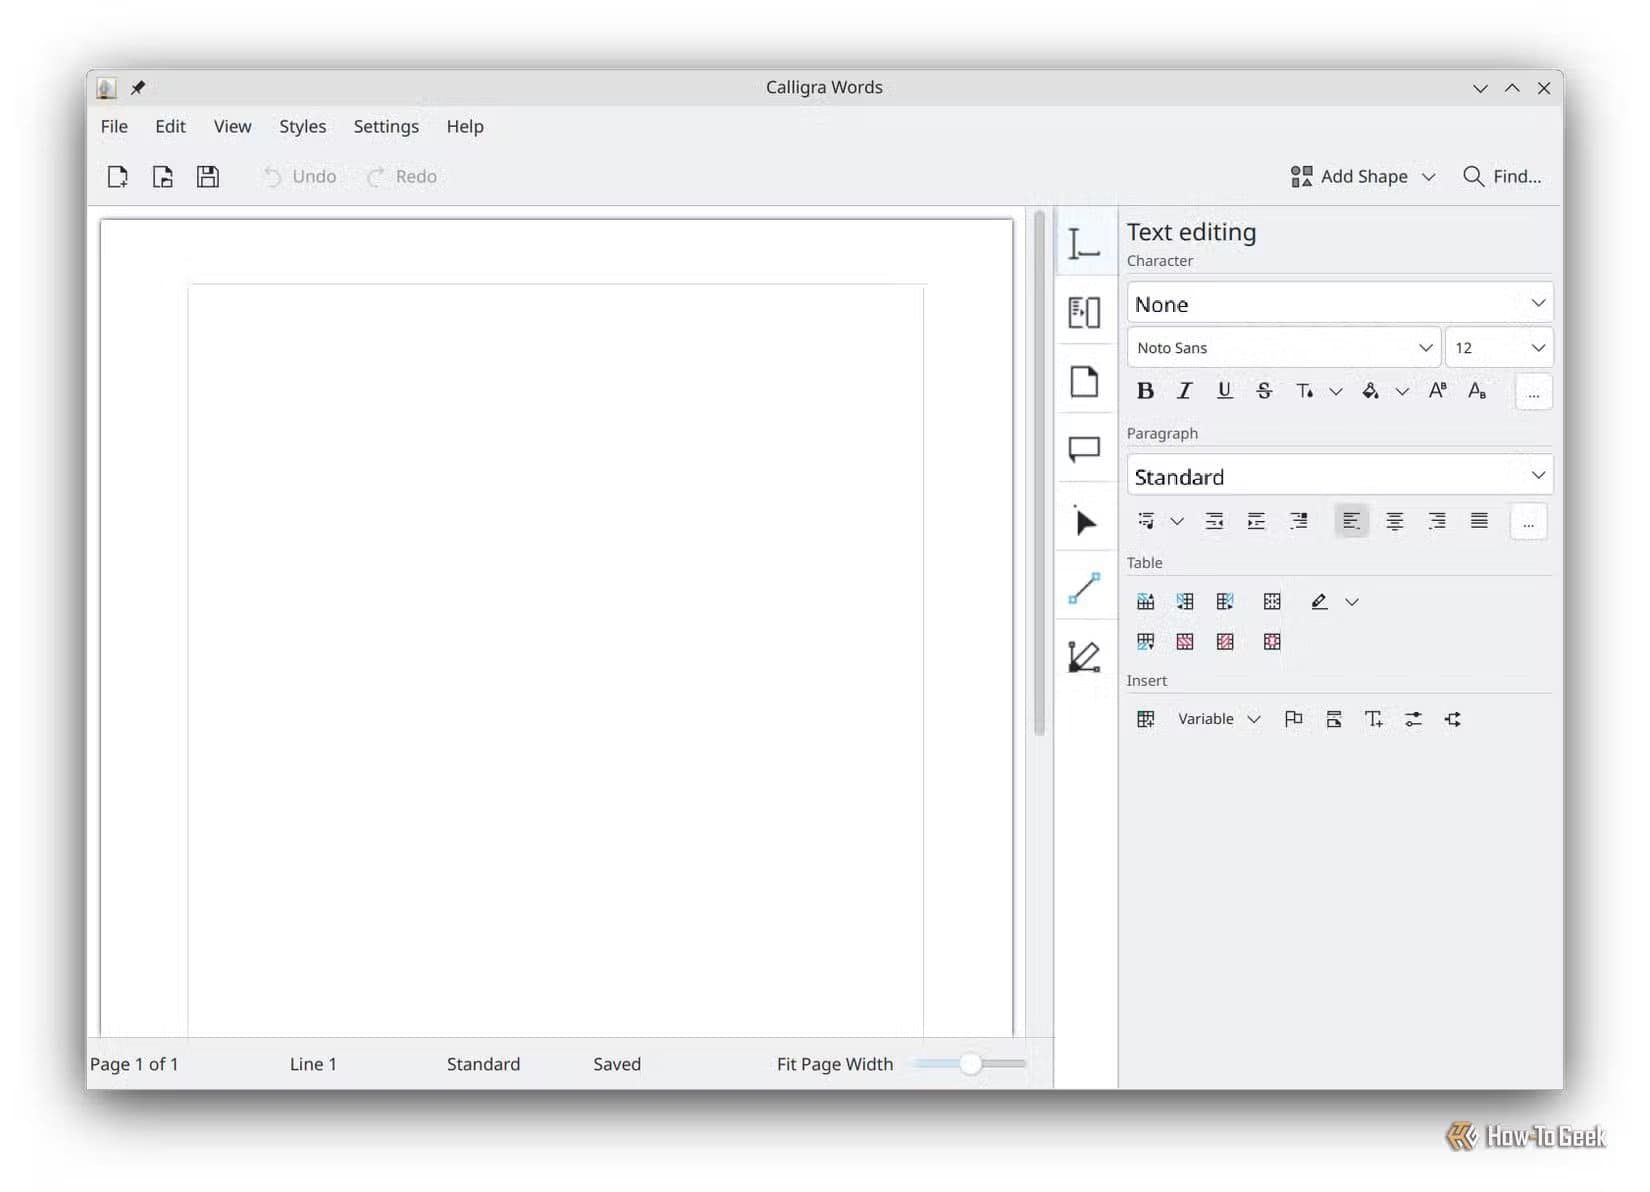This screenshot has width=1650, height=1192.
Task: Open the Standard paragraph style dropdown
Action: point(1340,476)
